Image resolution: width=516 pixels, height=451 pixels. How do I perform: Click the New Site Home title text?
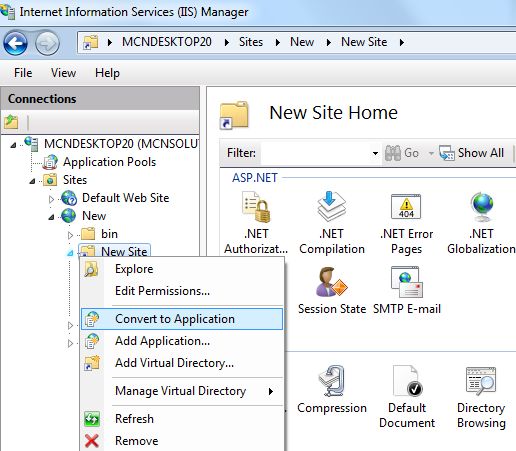[333, 113]
